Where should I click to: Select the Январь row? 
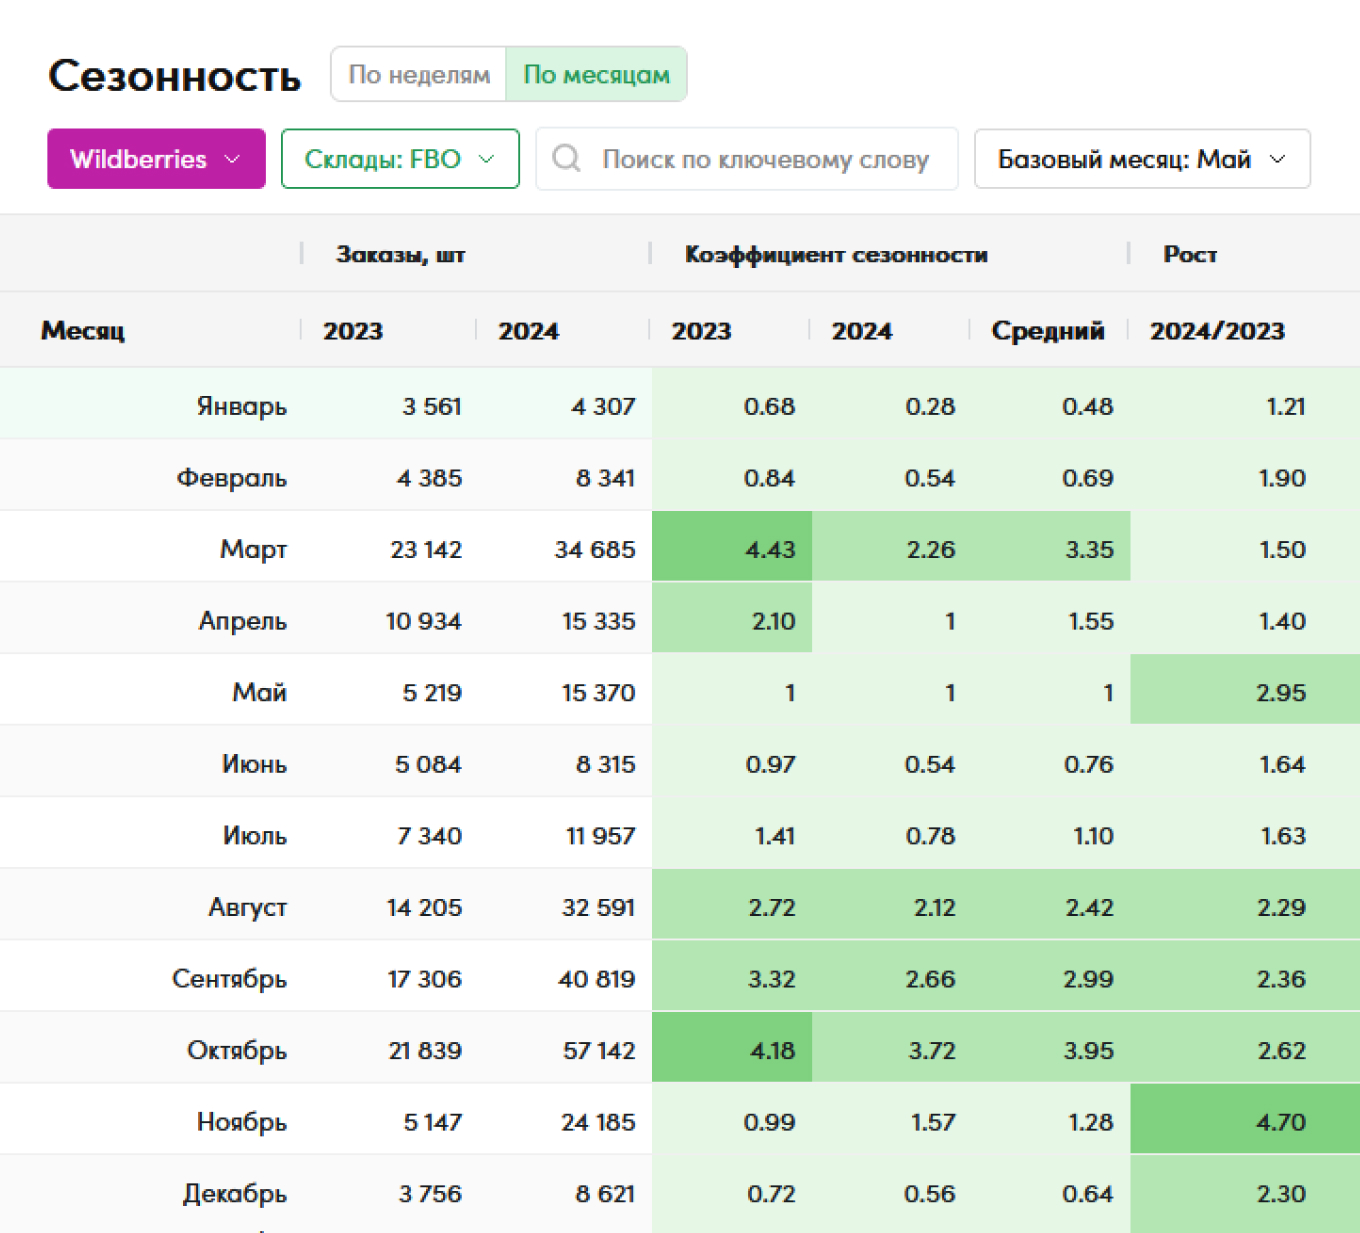241,406
